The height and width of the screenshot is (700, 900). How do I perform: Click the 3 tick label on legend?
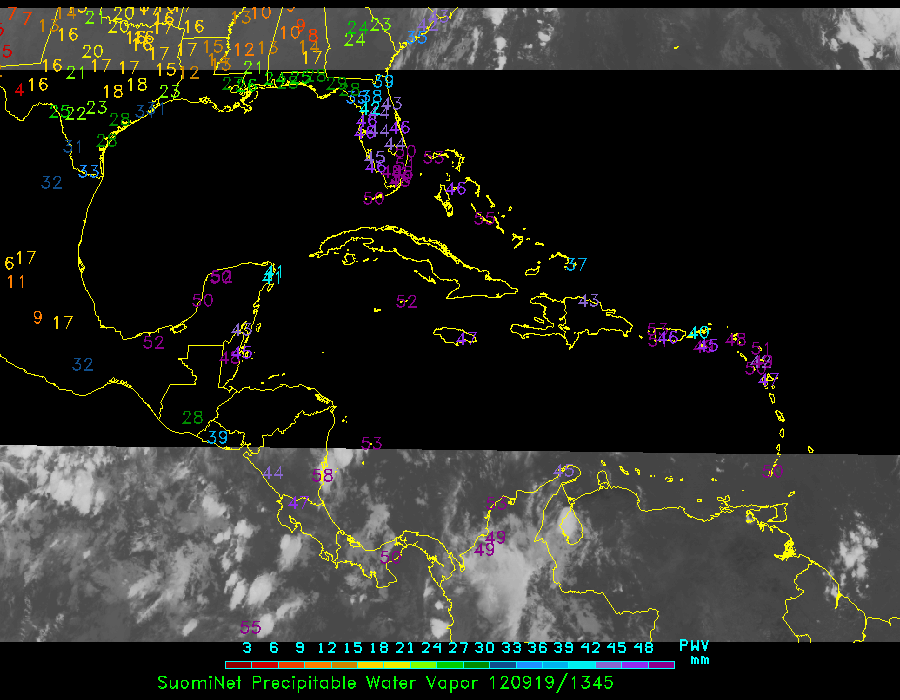click(246, 648)
